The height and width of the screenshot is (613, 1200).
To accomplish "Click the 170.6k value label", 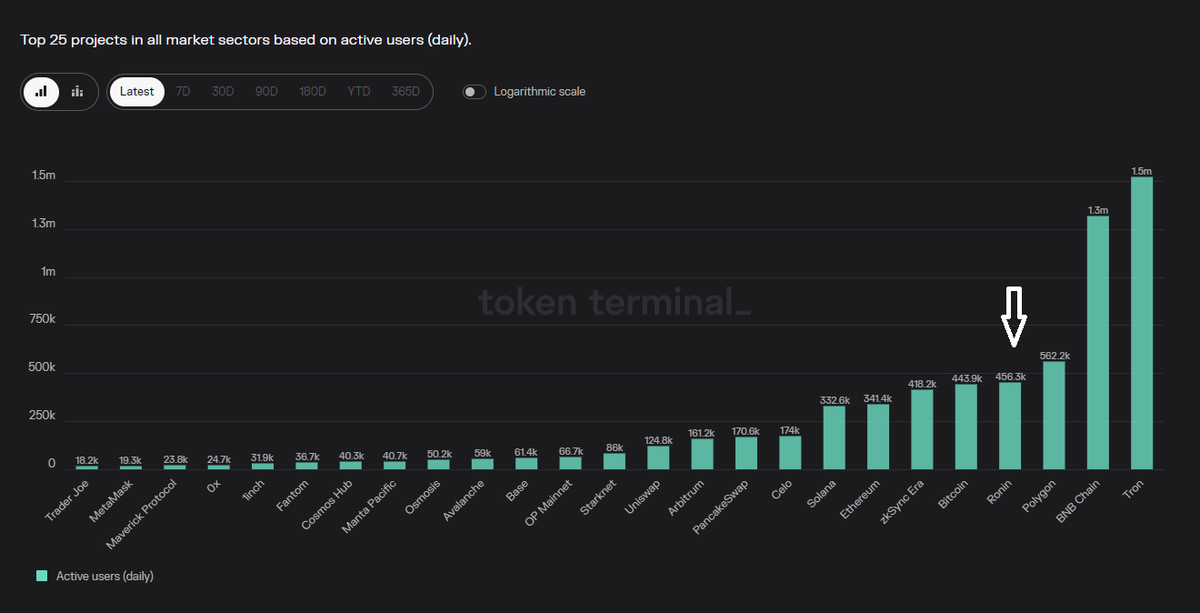I will [746, 431].
